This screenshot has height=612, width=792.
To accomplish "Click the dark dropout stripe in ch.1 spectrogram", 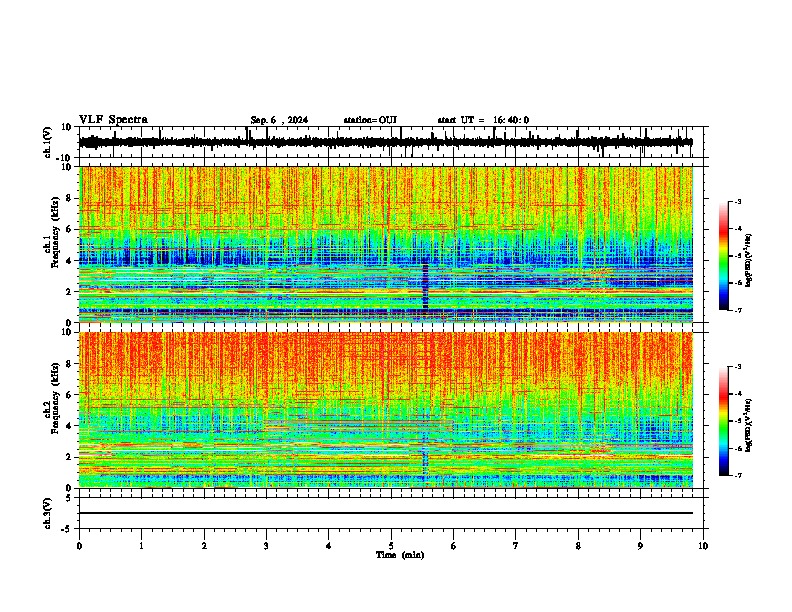I will (x=425, y=288).
